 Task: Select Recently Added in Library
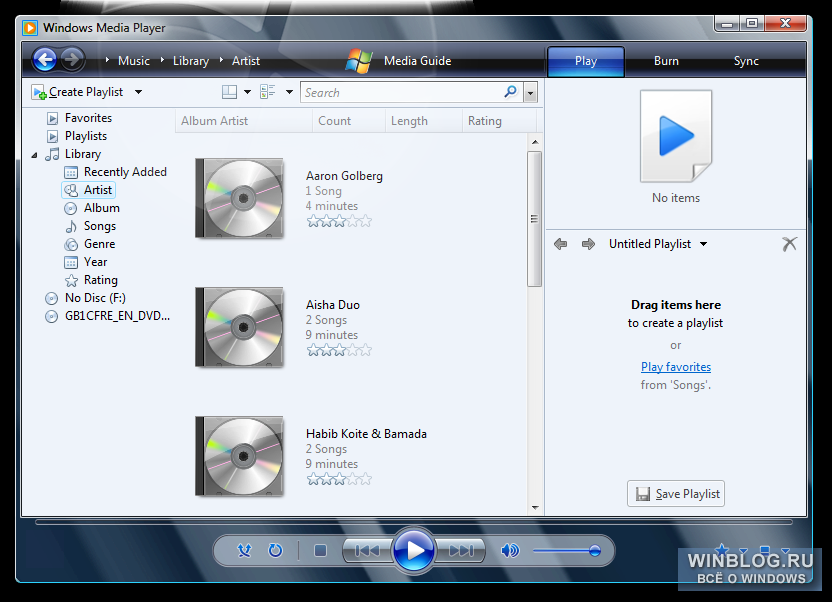125,172
